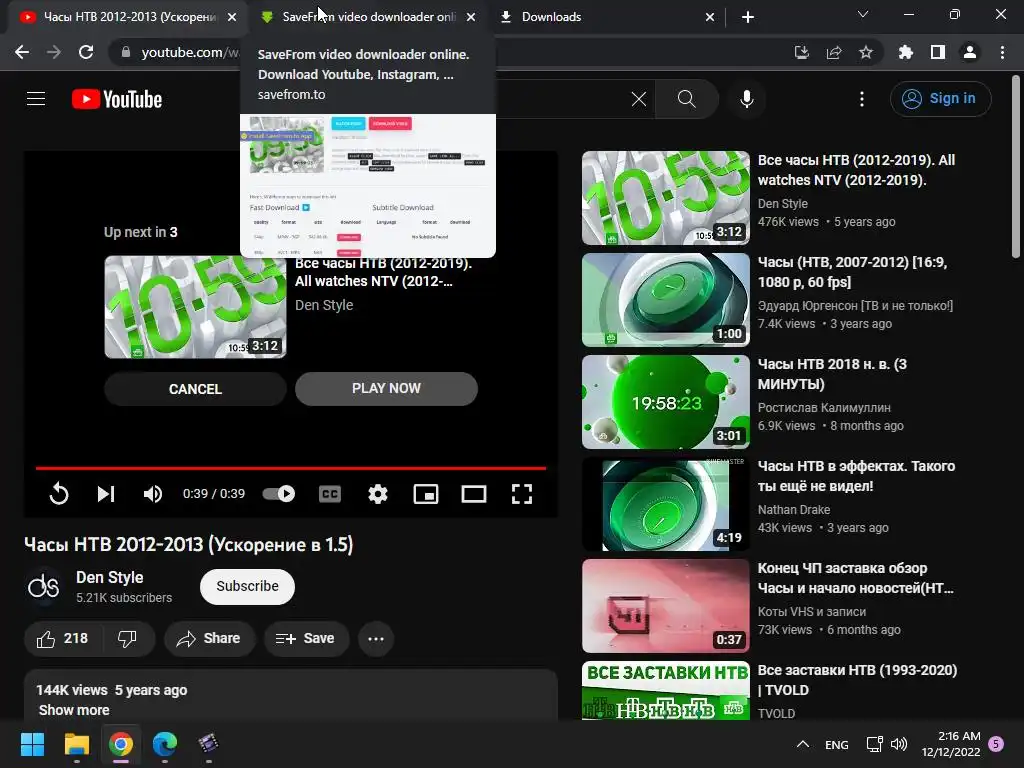
Task: Enter full screen mode
Action: (522, 494)
